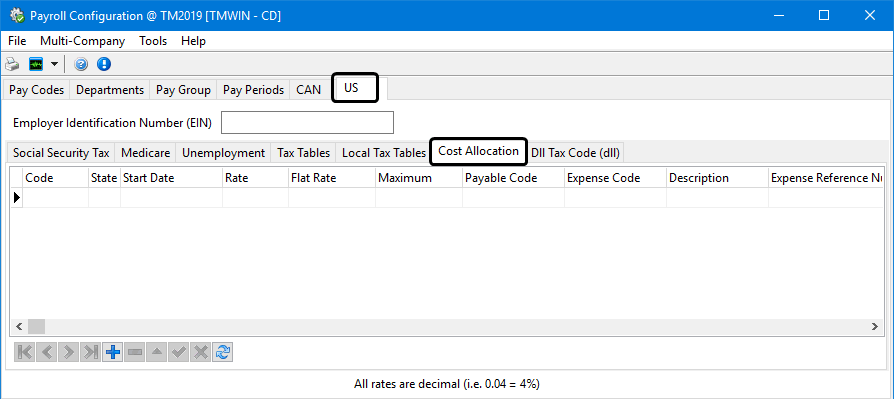Click the horizontal scrollbar right arrow
894x399 pixels.
(x=875, y=327)
